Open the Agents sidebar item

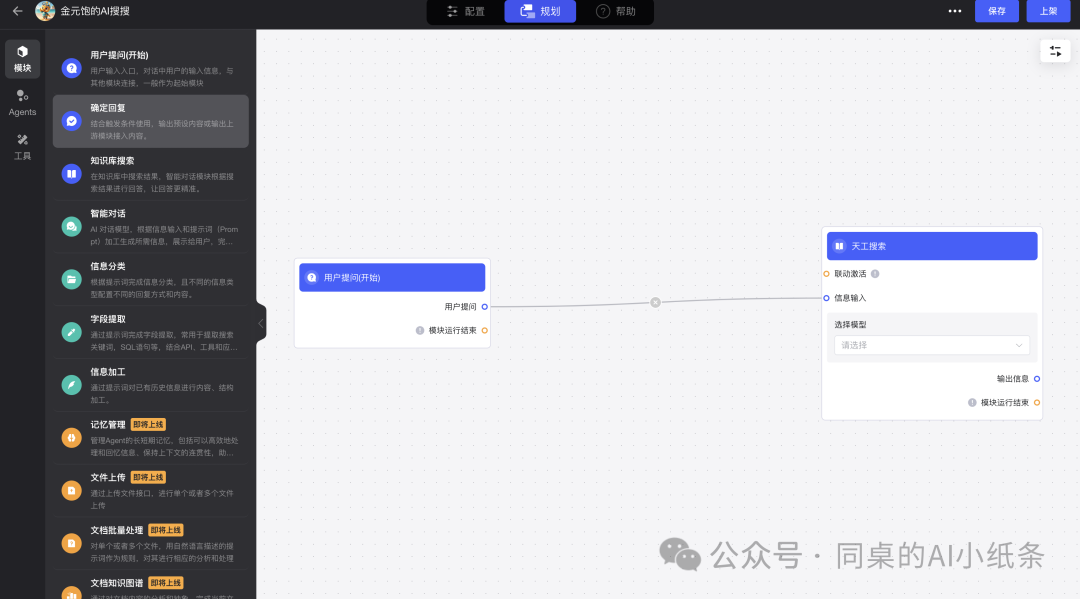click(23, 103)
